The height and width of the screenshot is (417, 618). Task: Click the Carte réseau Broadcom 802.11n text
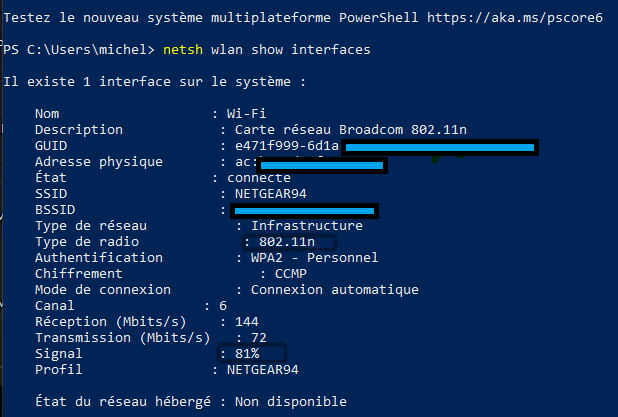coord(351,130)
